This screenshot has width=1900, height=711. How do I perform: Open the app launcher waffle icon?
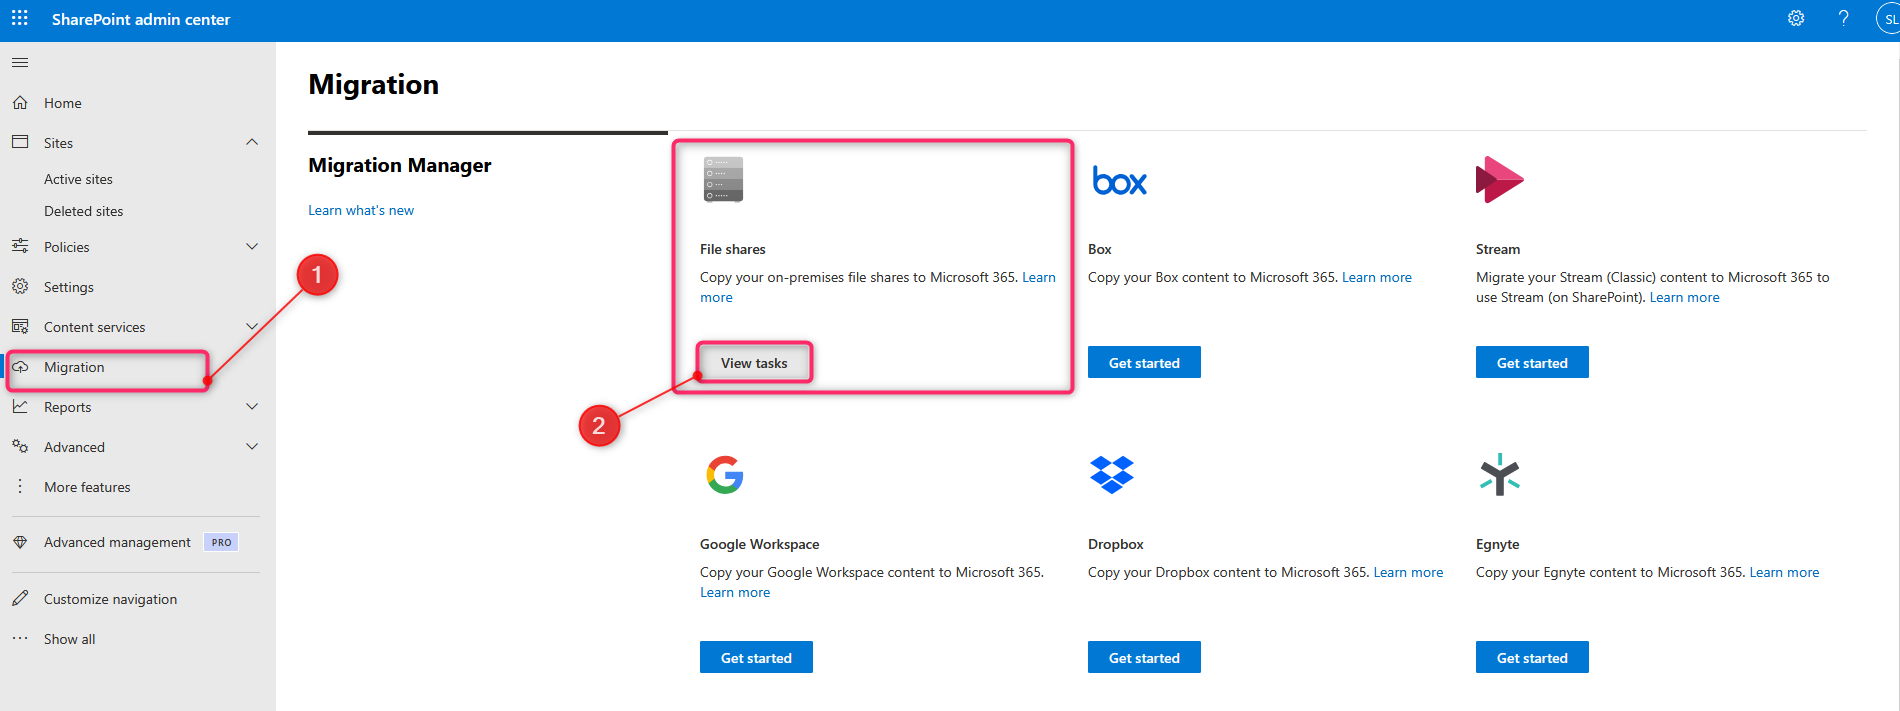(x=20, y=19)
